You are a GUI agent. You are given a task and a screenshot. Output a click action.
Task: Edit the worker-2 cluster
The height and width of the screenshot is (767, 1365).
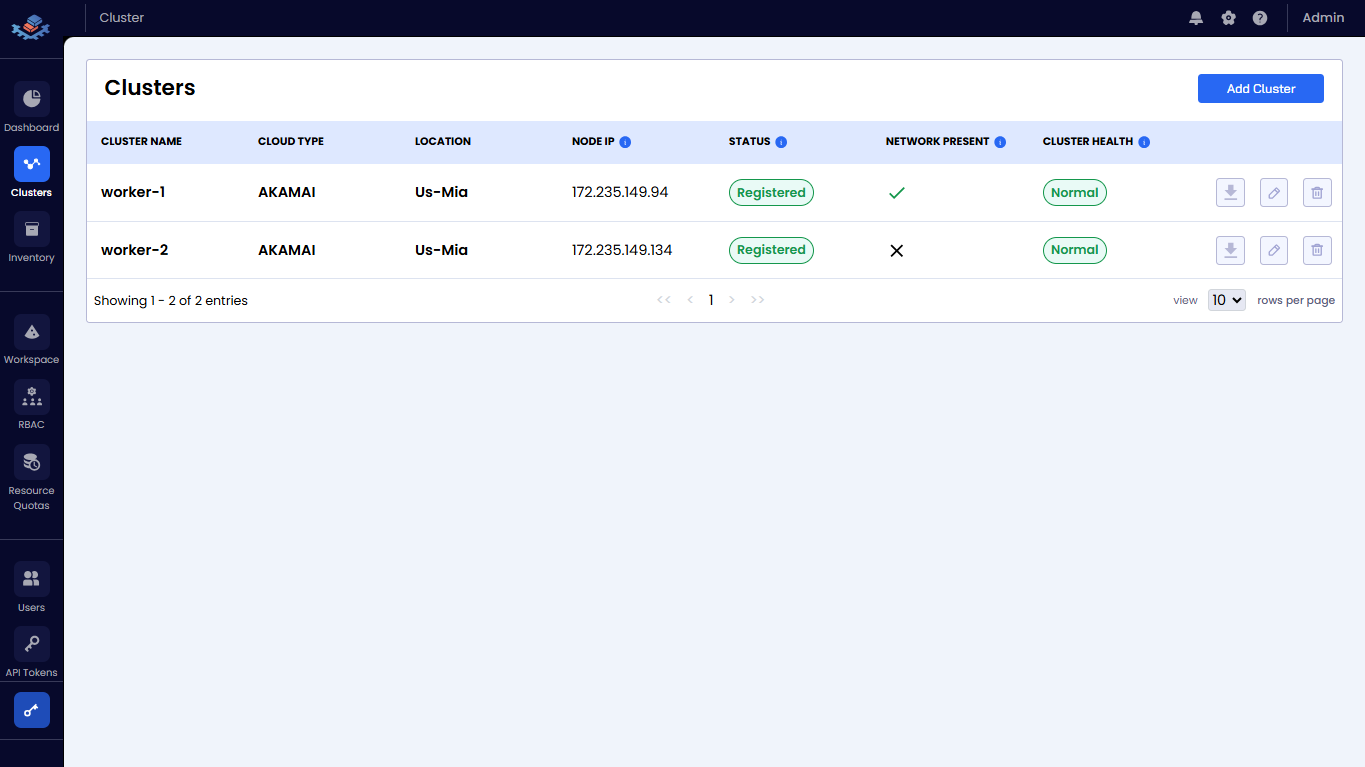tap(1274, 250)
